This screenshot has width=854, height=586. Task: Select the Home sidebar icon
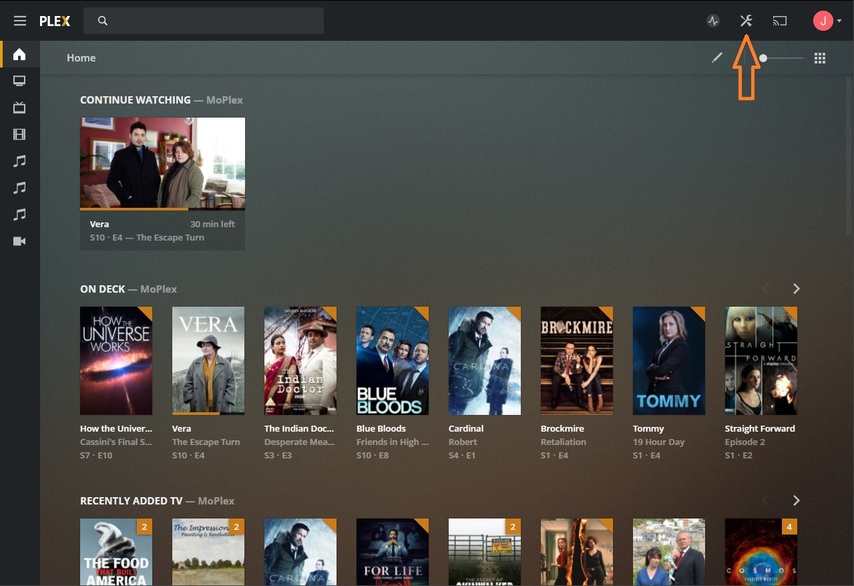(20, 54)
